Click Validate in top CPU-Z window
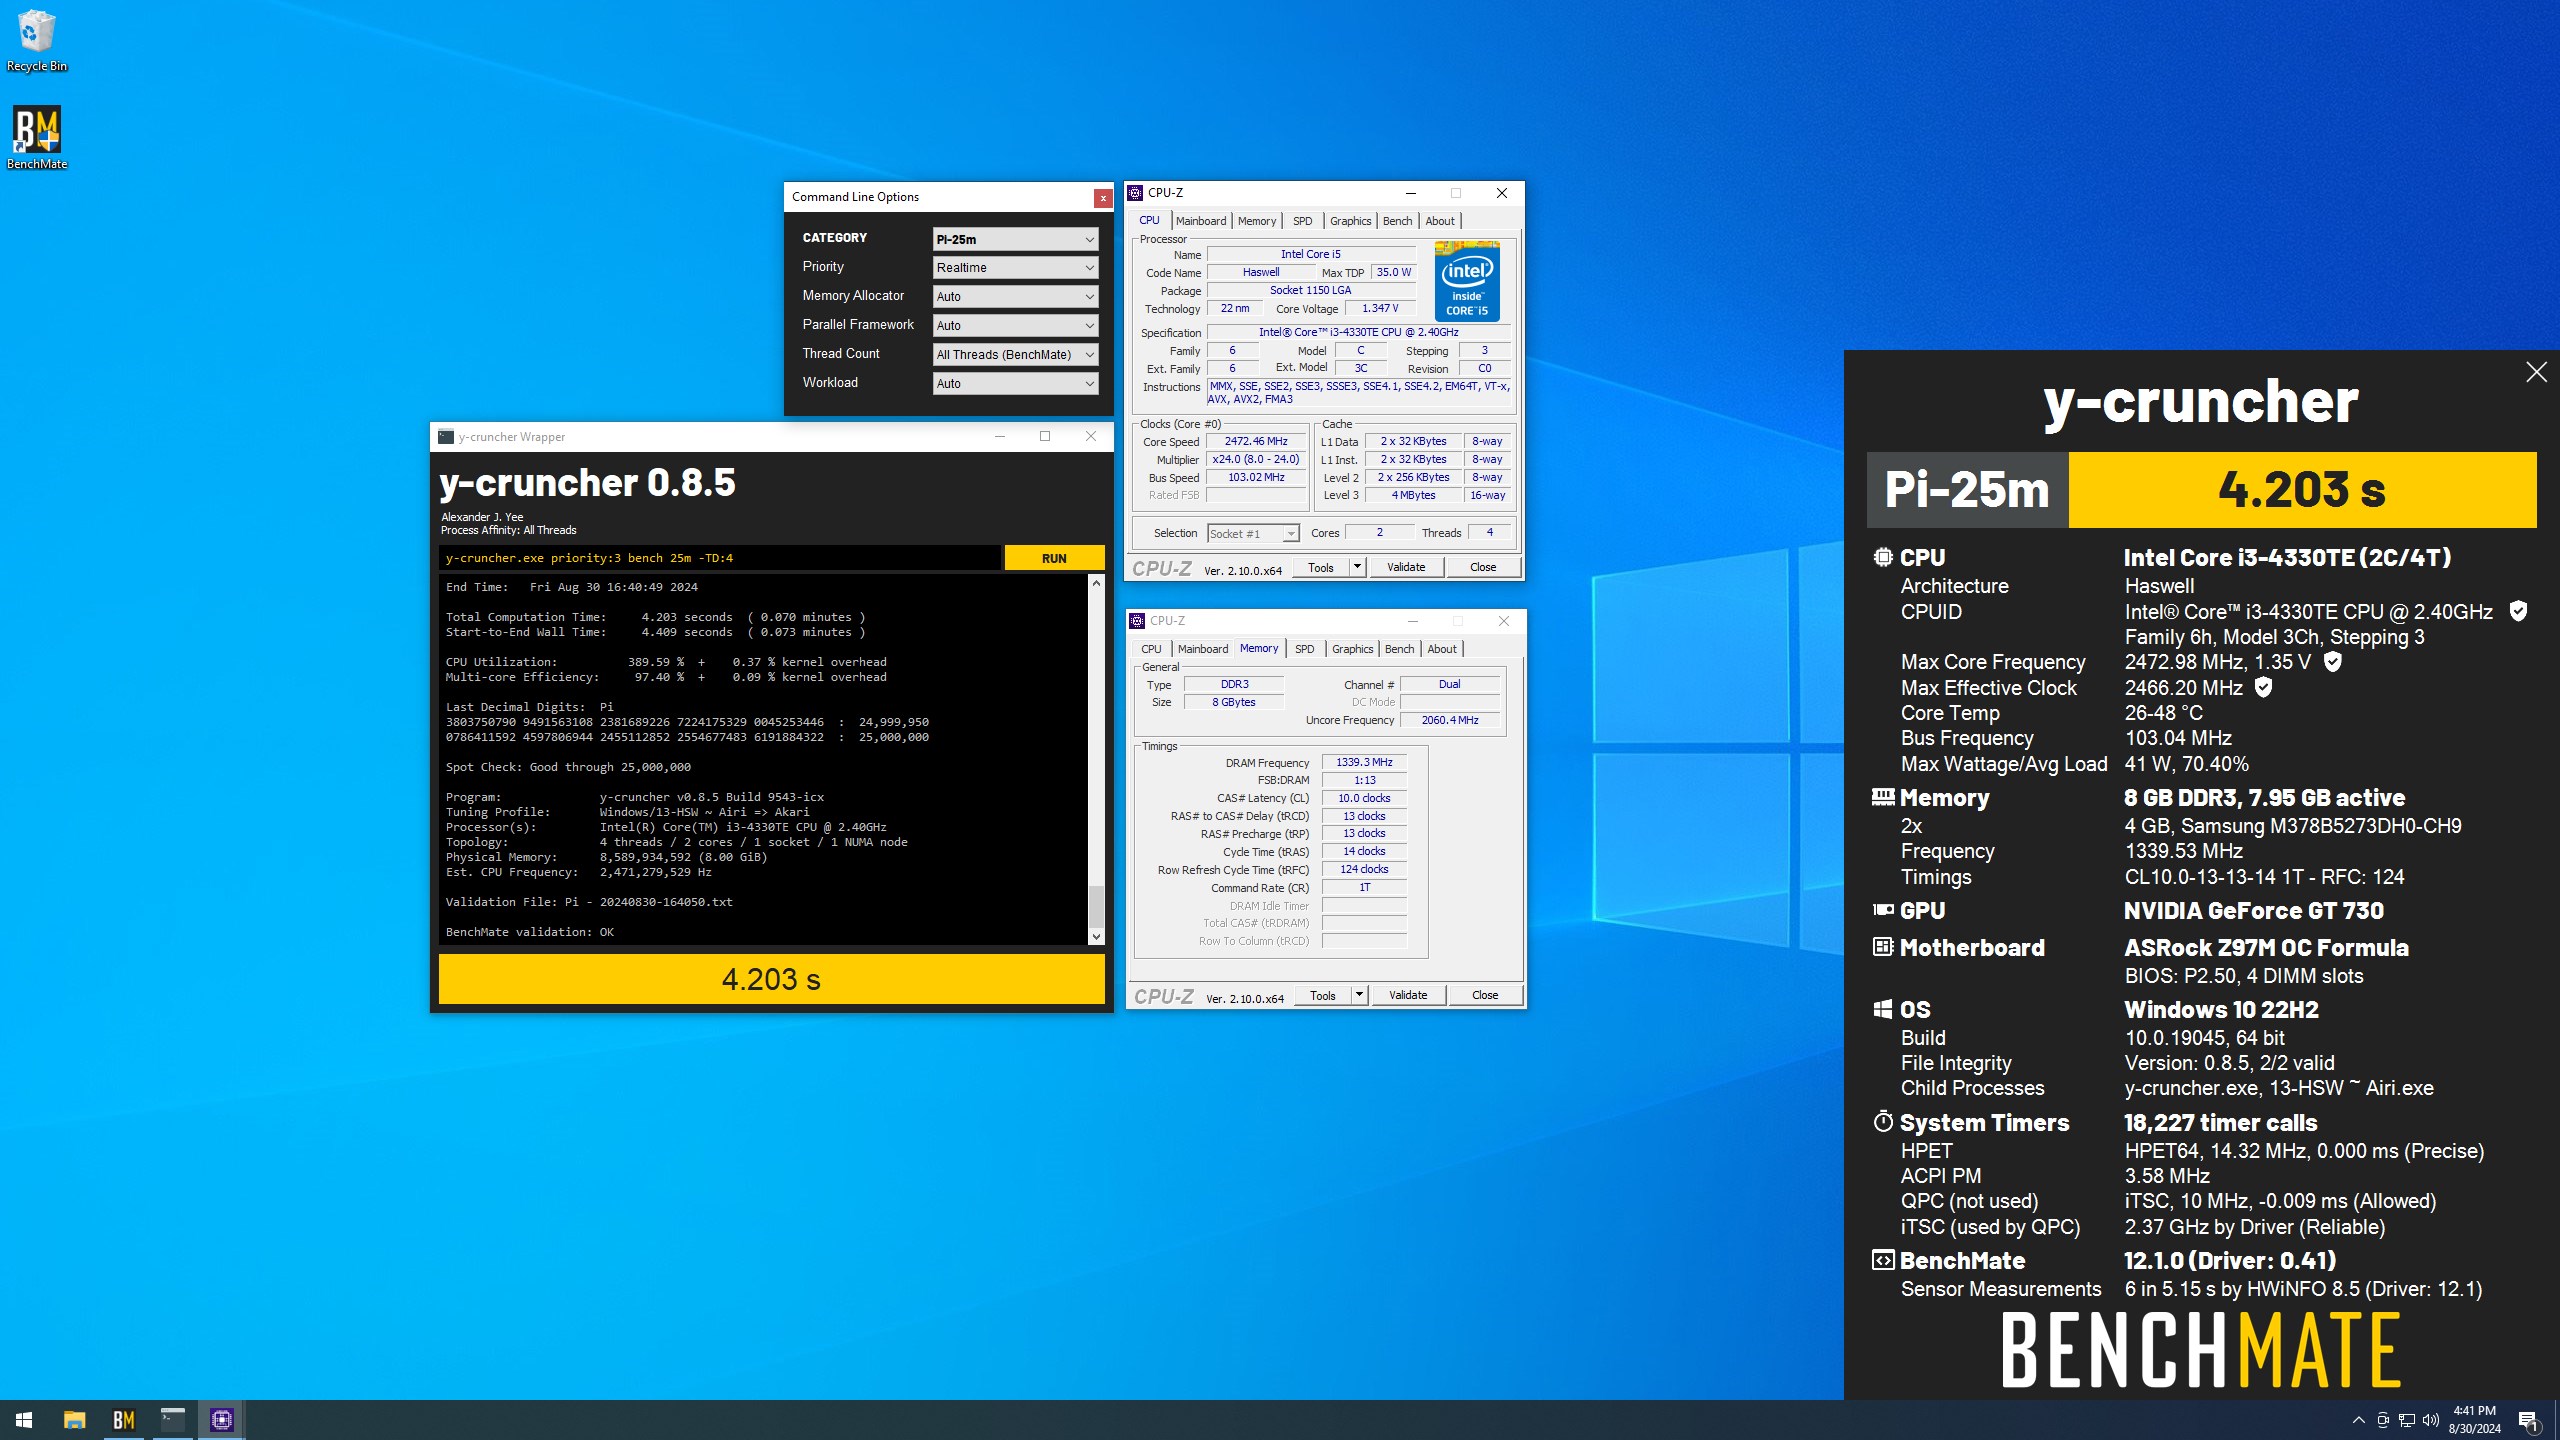The width and height of the screenshot is (2560, 1440). 1406,567
